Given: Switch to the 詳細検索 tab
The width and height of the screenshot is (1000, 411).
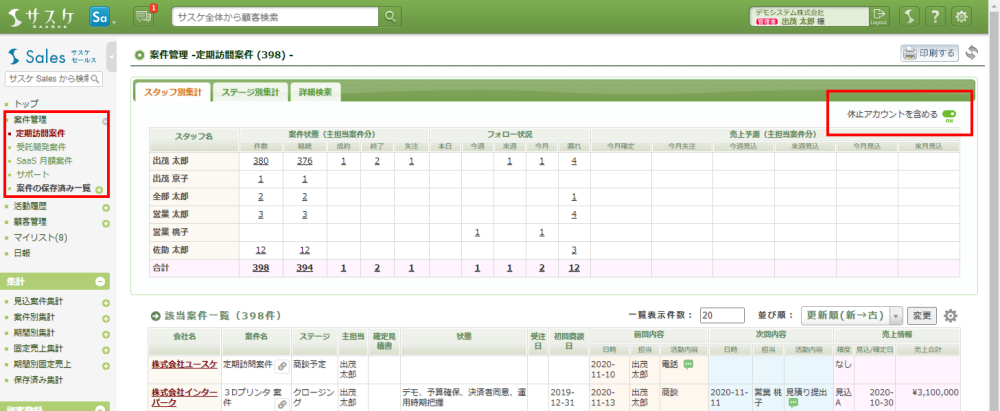Looking at the screenshot, I should pos(317,92).
